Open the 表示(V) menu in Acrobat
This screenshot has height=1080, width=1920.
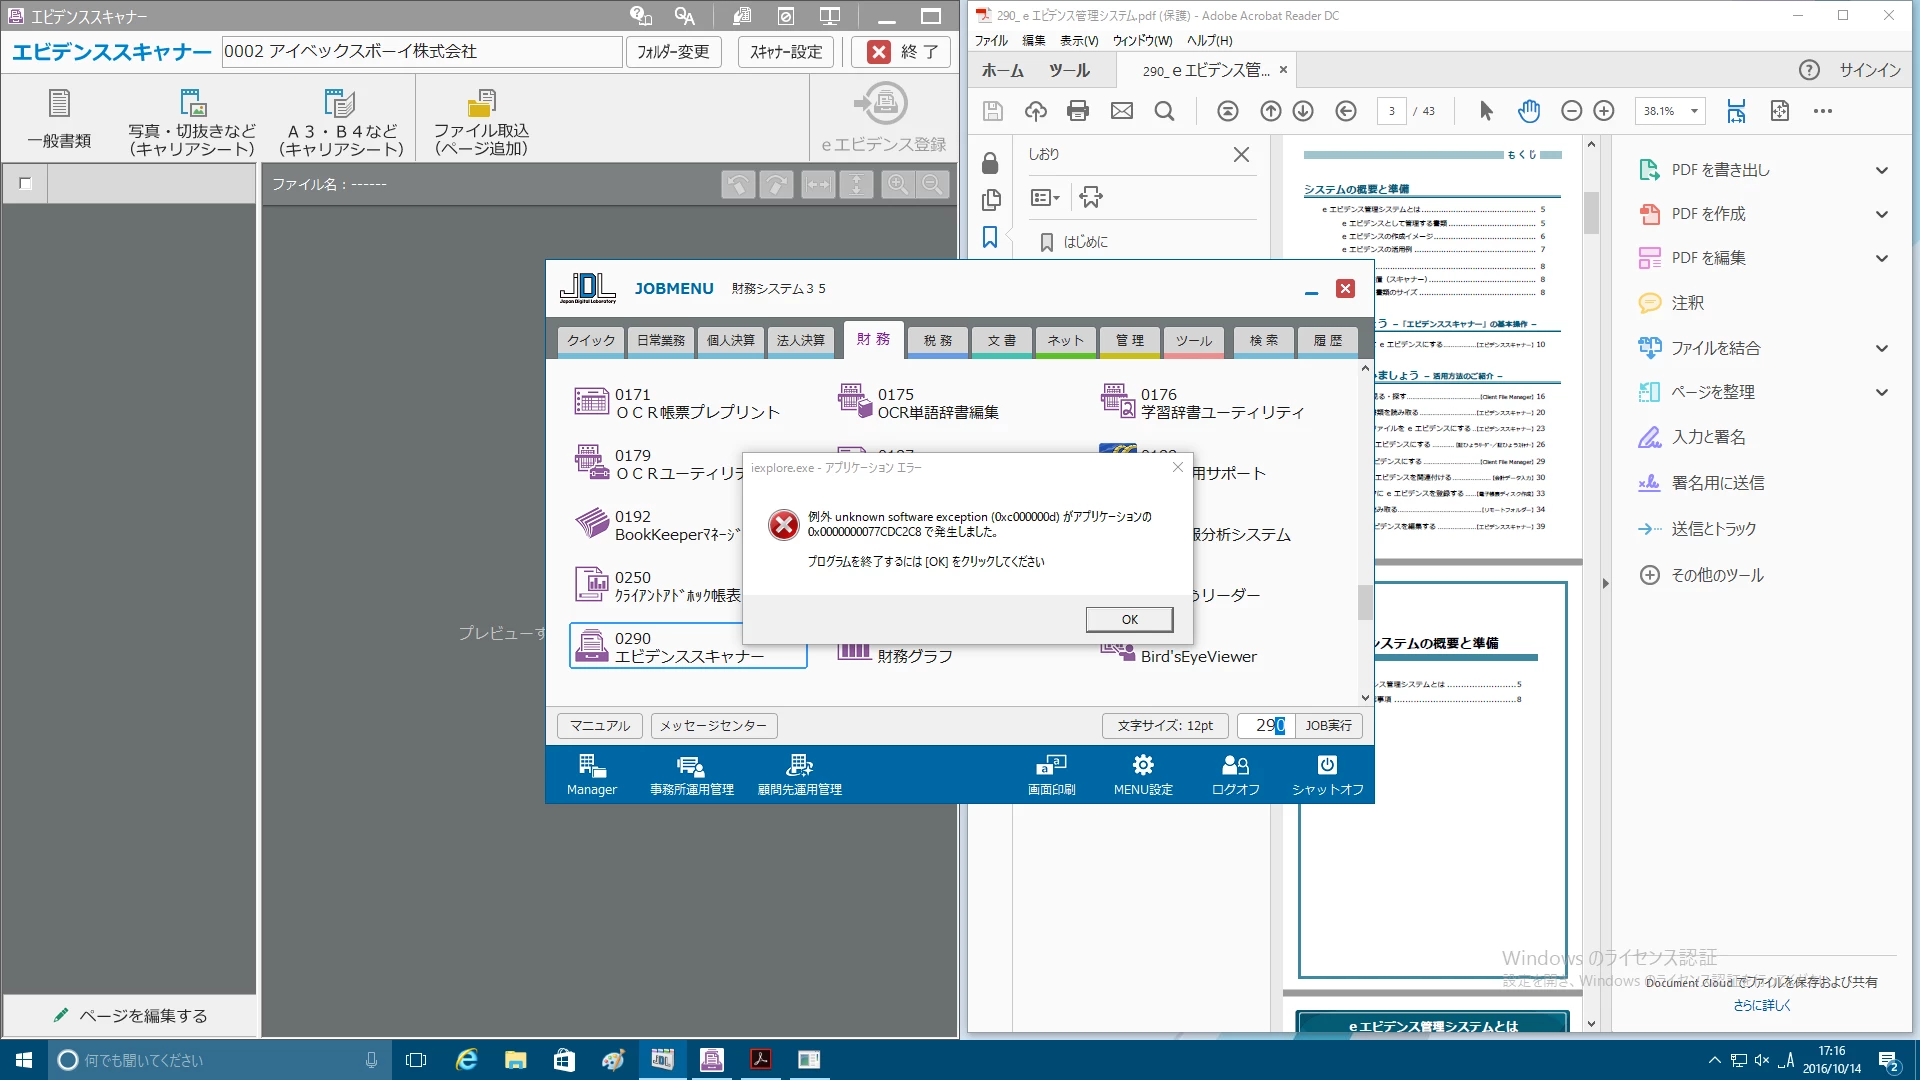(x=1078, y=41)
